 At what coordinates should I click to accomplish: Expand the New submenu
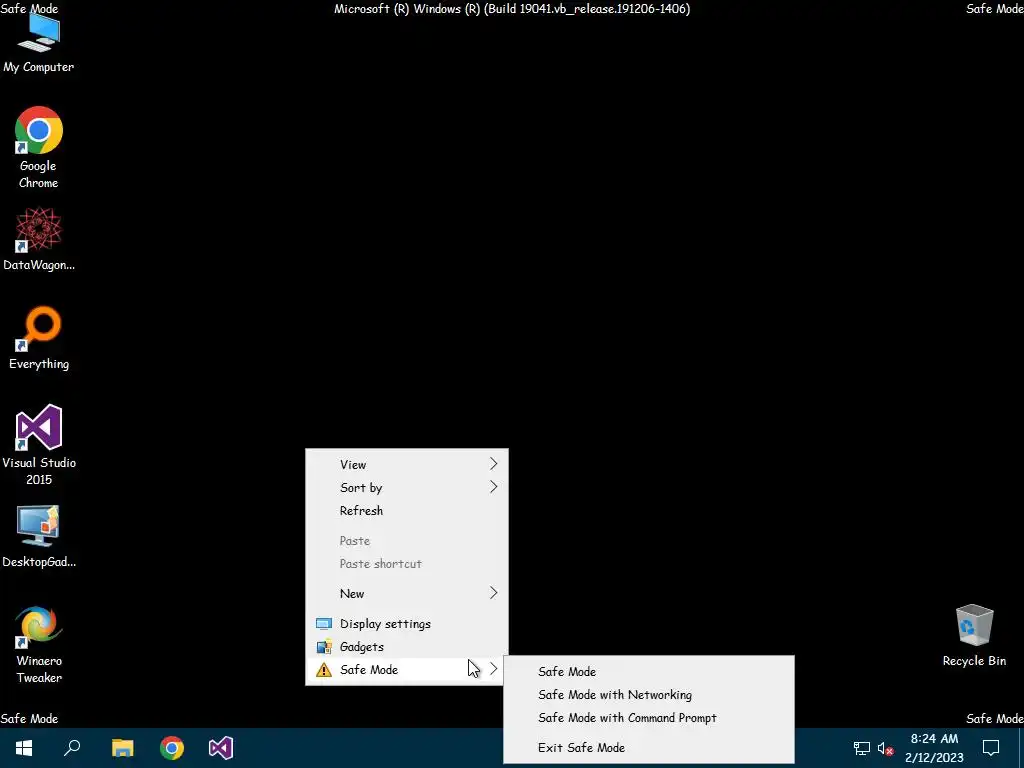coord(407,594)
